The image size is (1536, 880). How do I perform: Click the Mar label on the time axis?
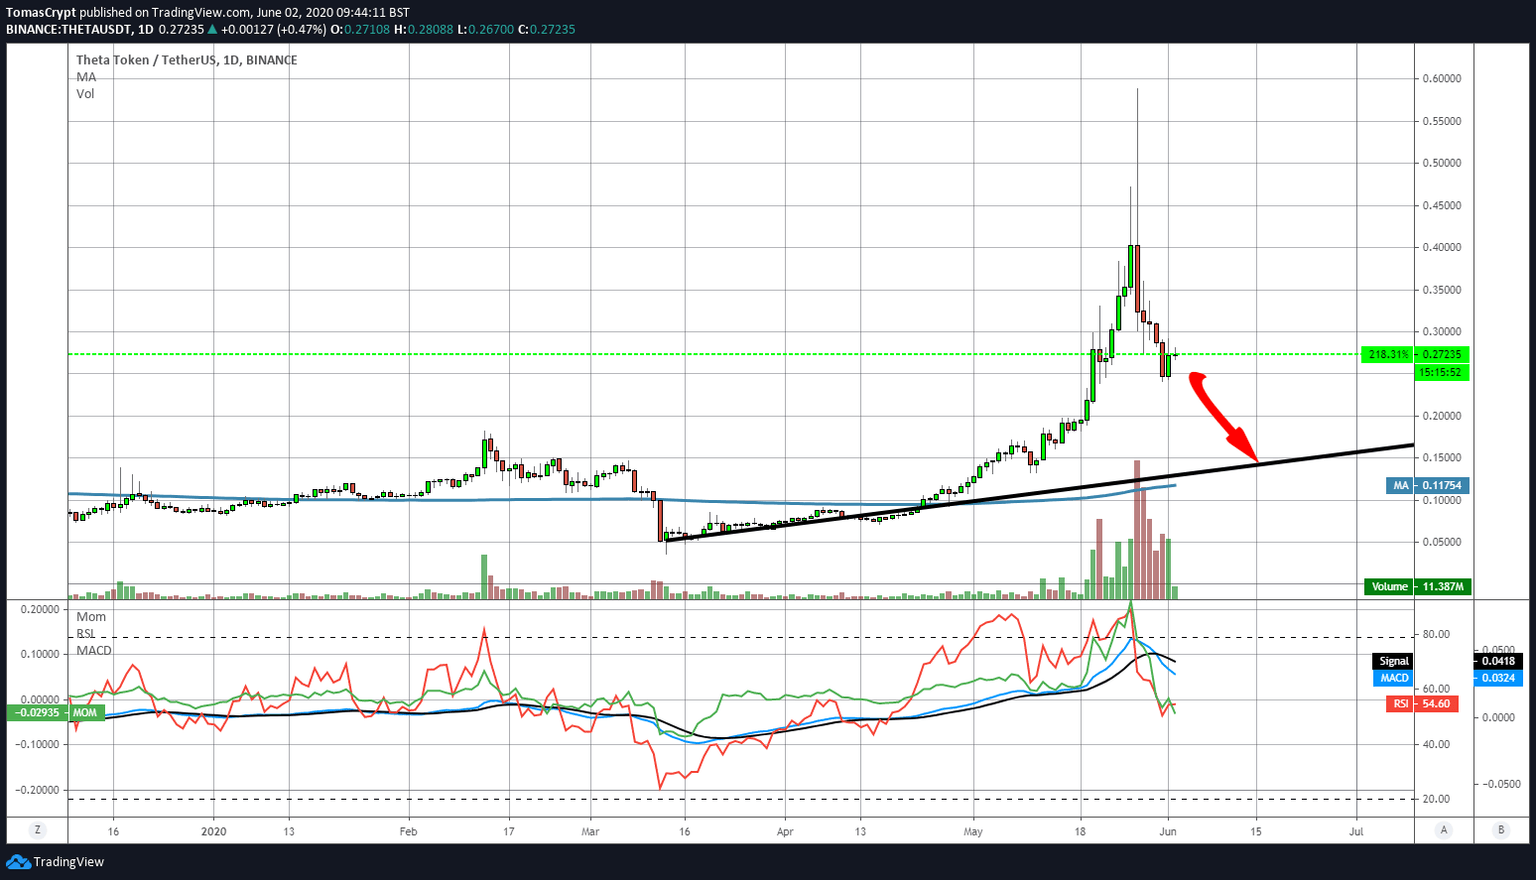coord(591,831)
